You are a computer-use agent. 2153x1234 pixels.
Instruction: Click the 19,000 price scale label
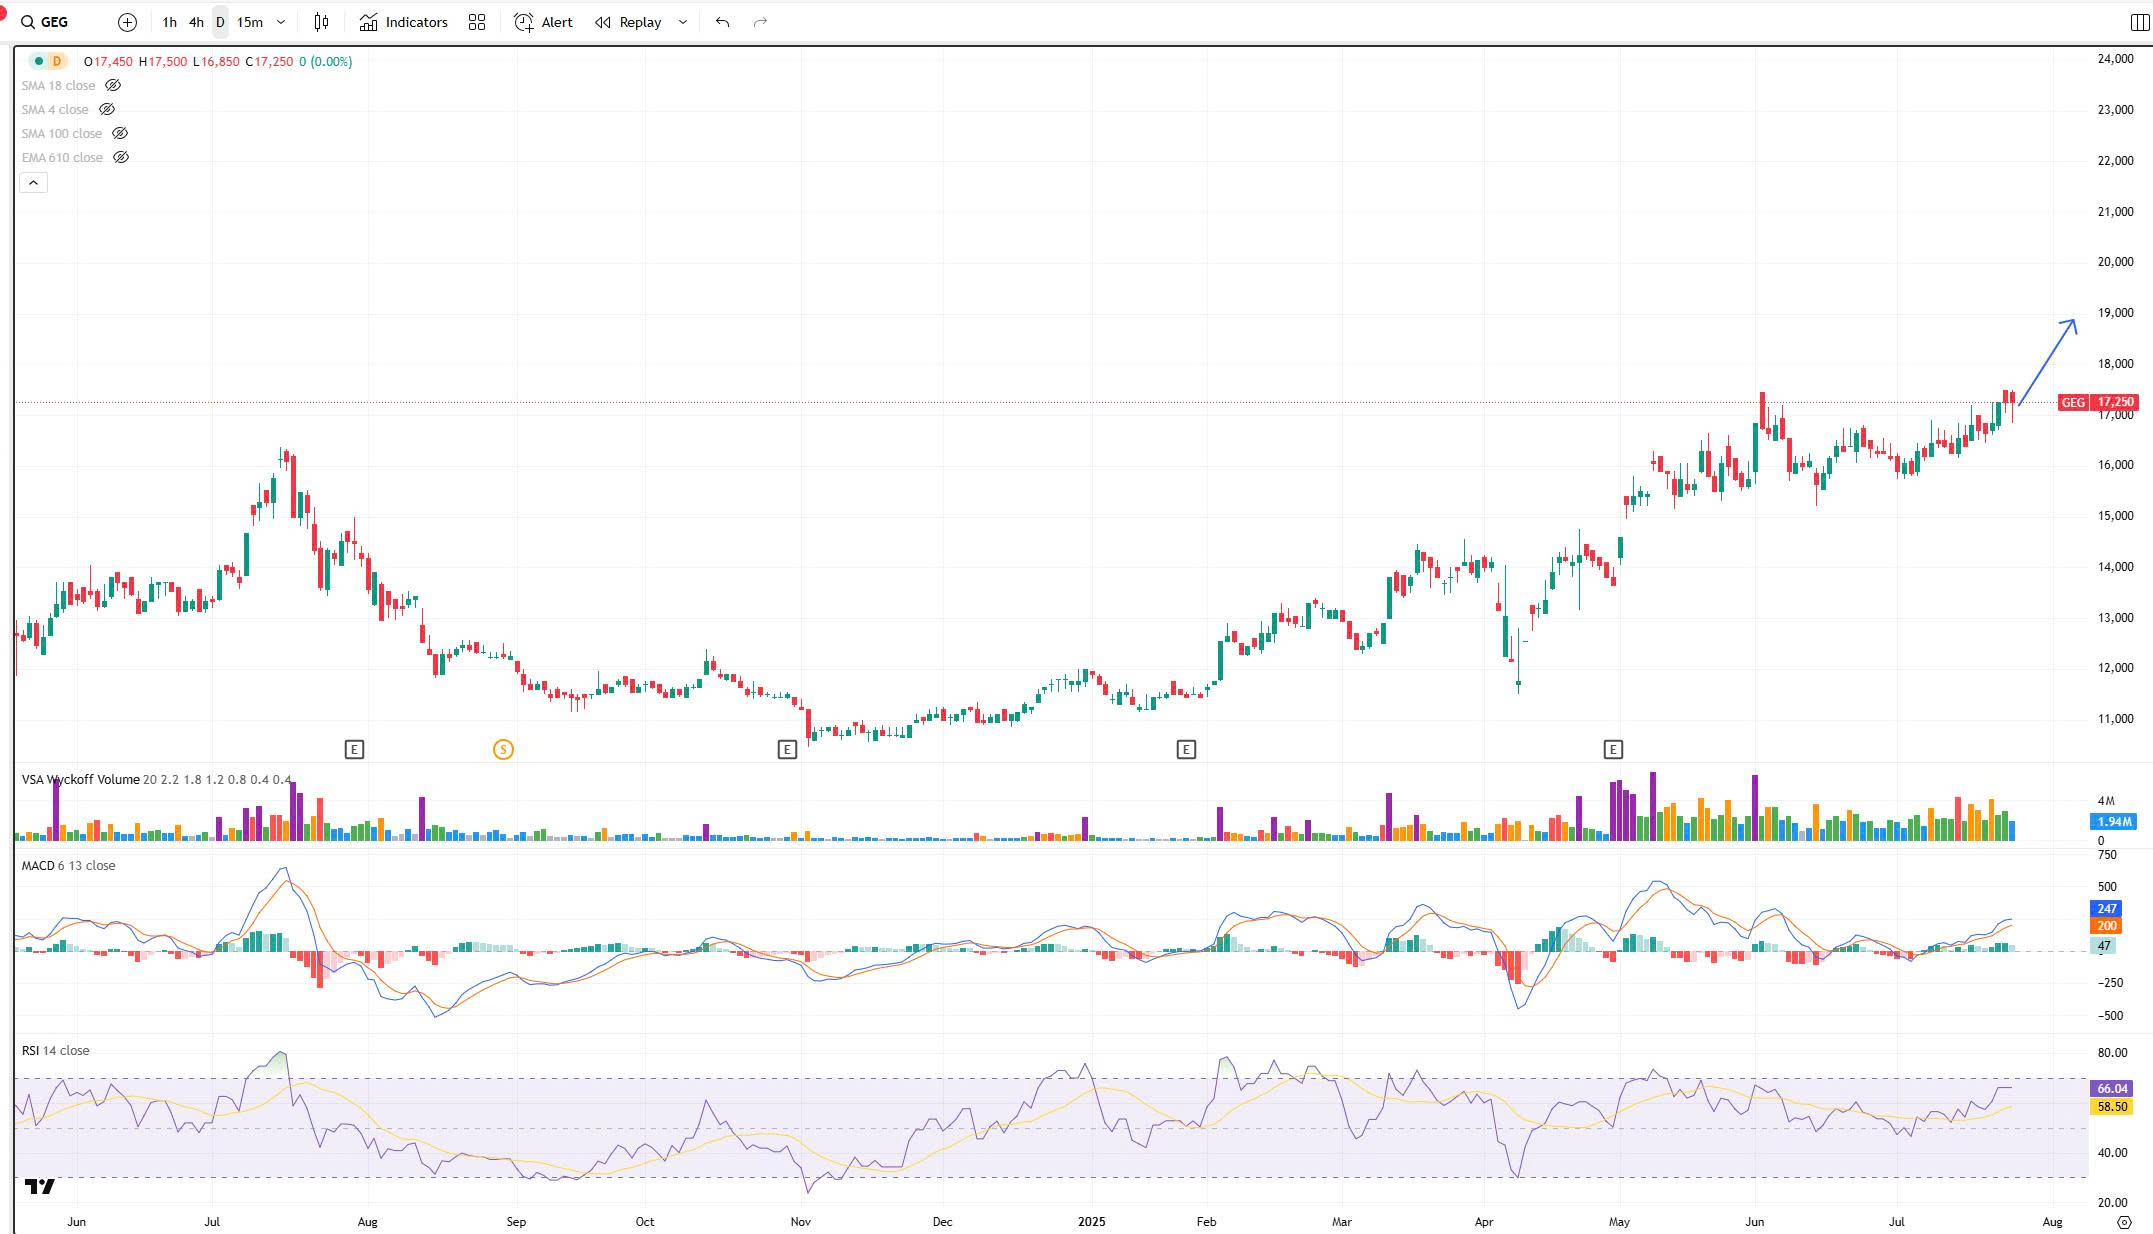coord(2115,313)
